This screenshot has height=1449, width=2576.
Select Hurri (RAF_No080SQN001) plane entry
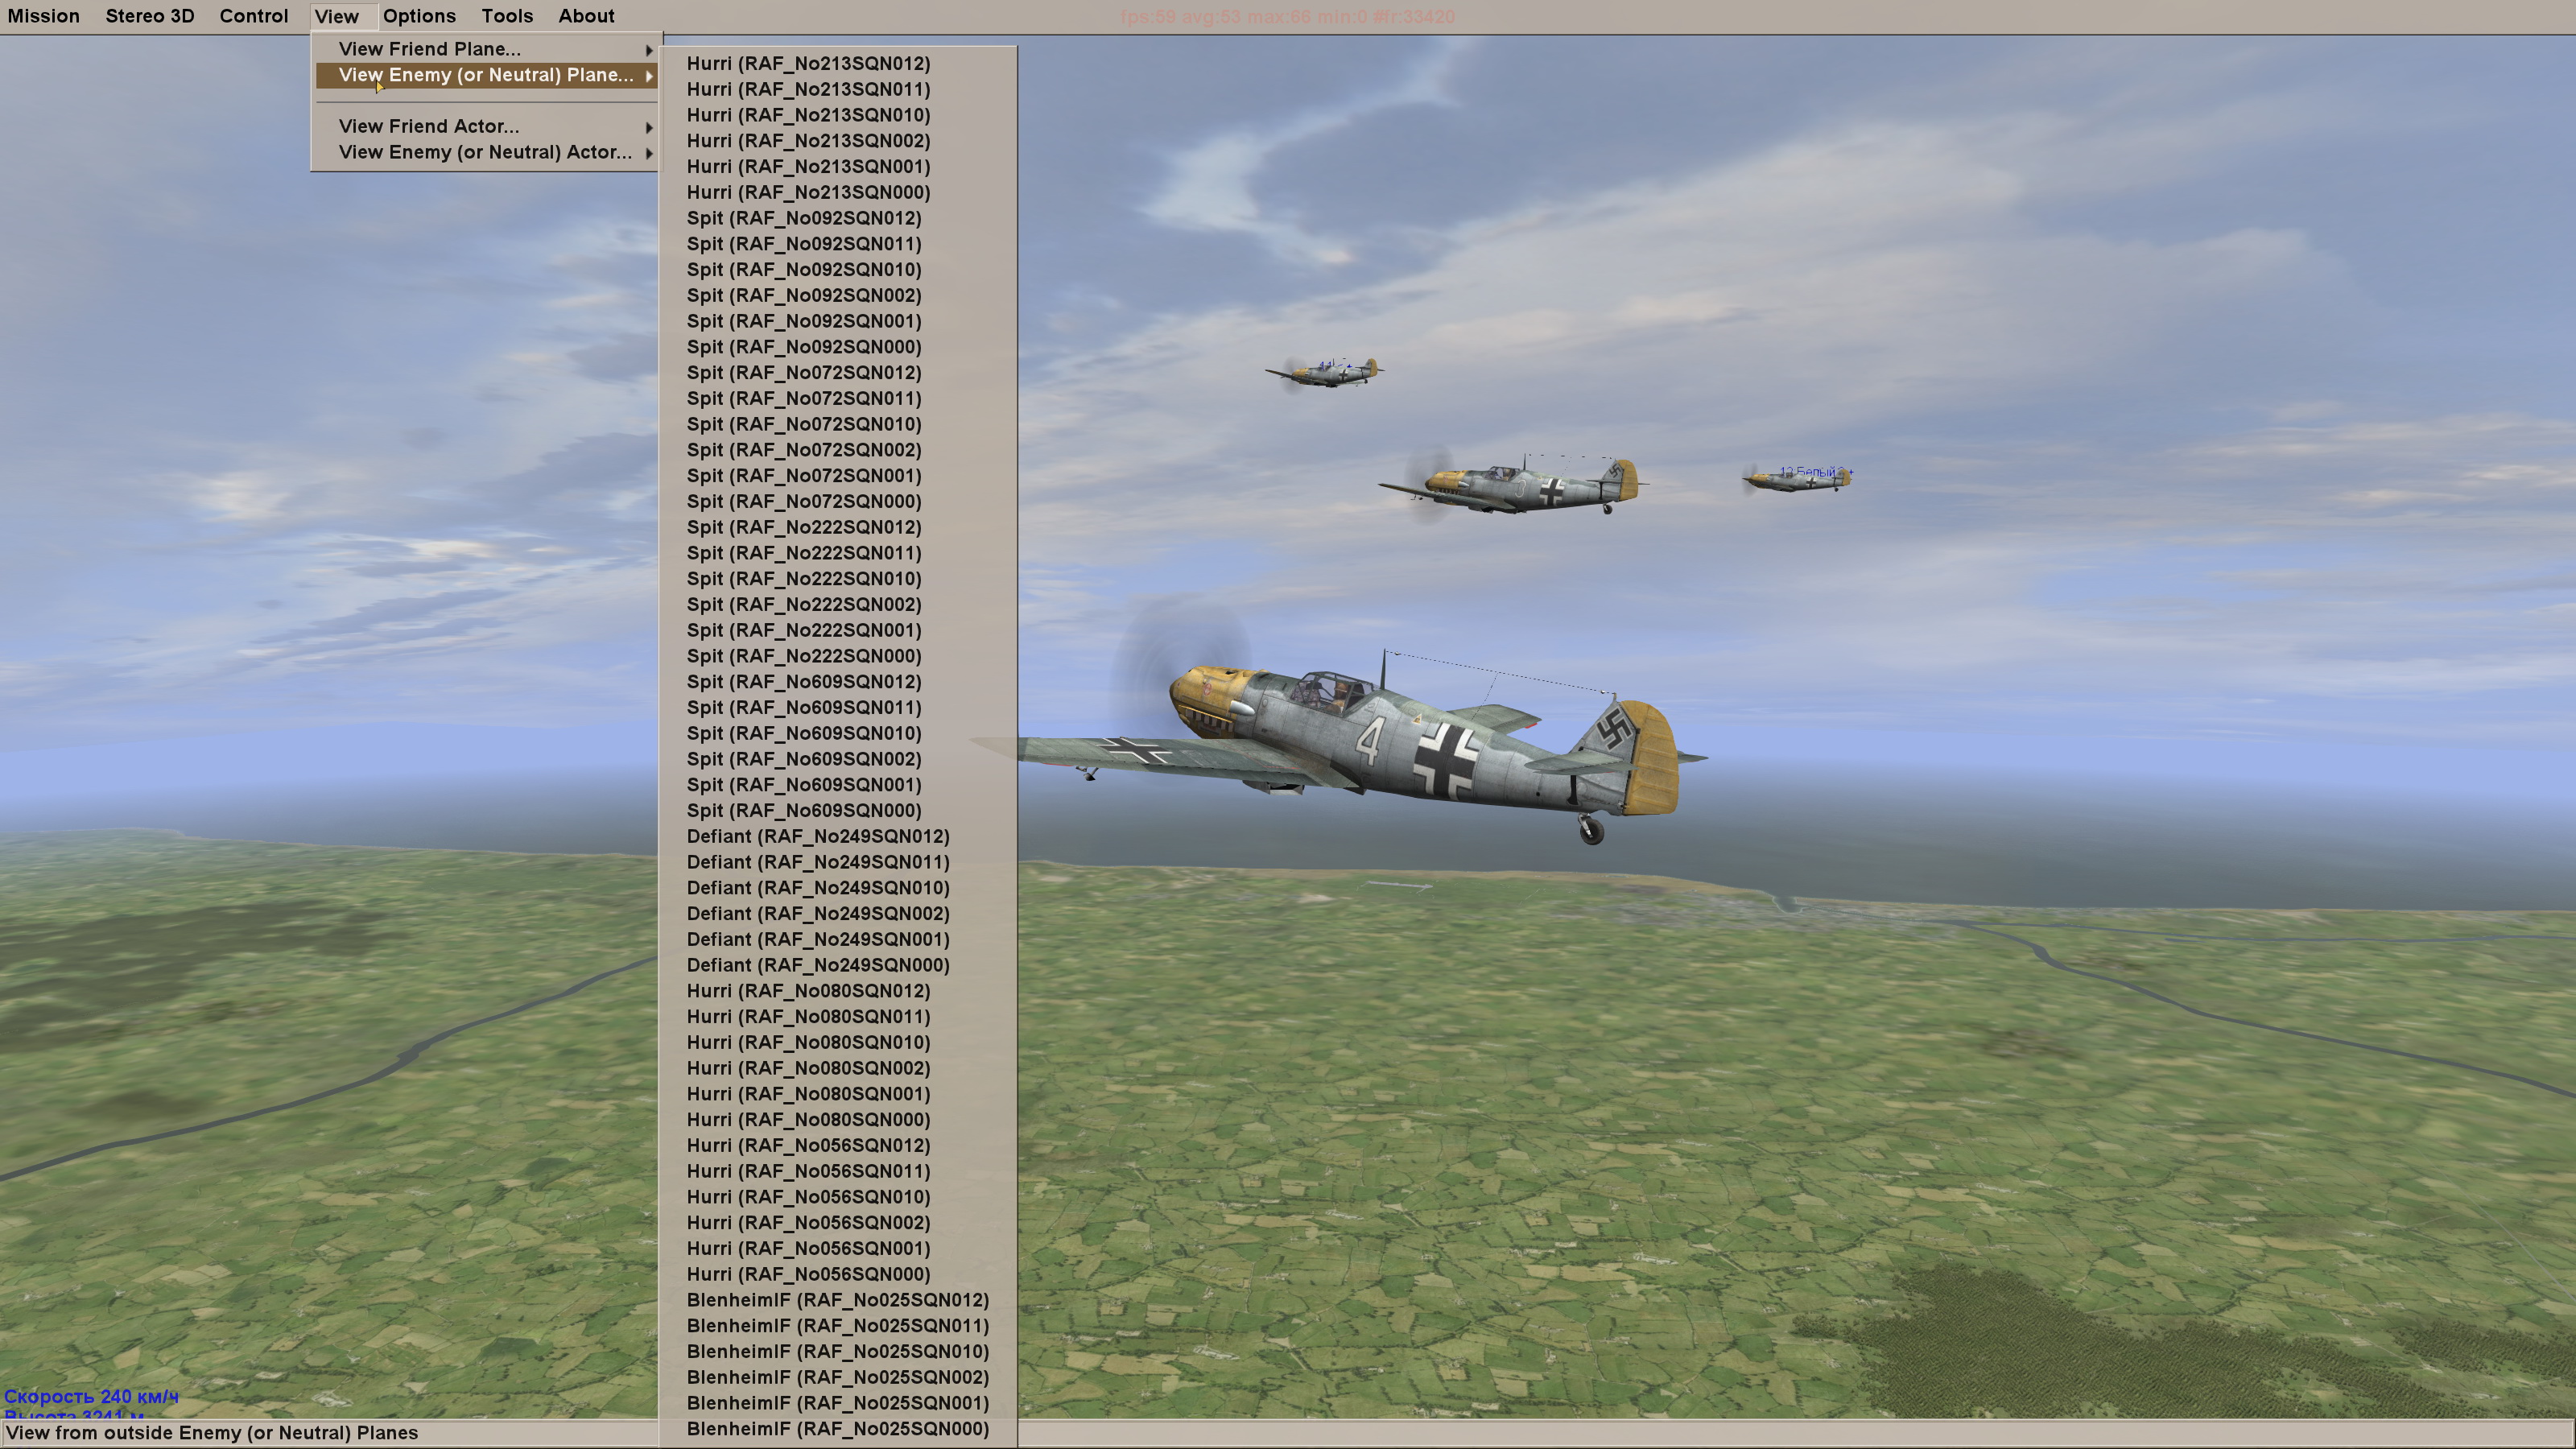point(808,1094)
